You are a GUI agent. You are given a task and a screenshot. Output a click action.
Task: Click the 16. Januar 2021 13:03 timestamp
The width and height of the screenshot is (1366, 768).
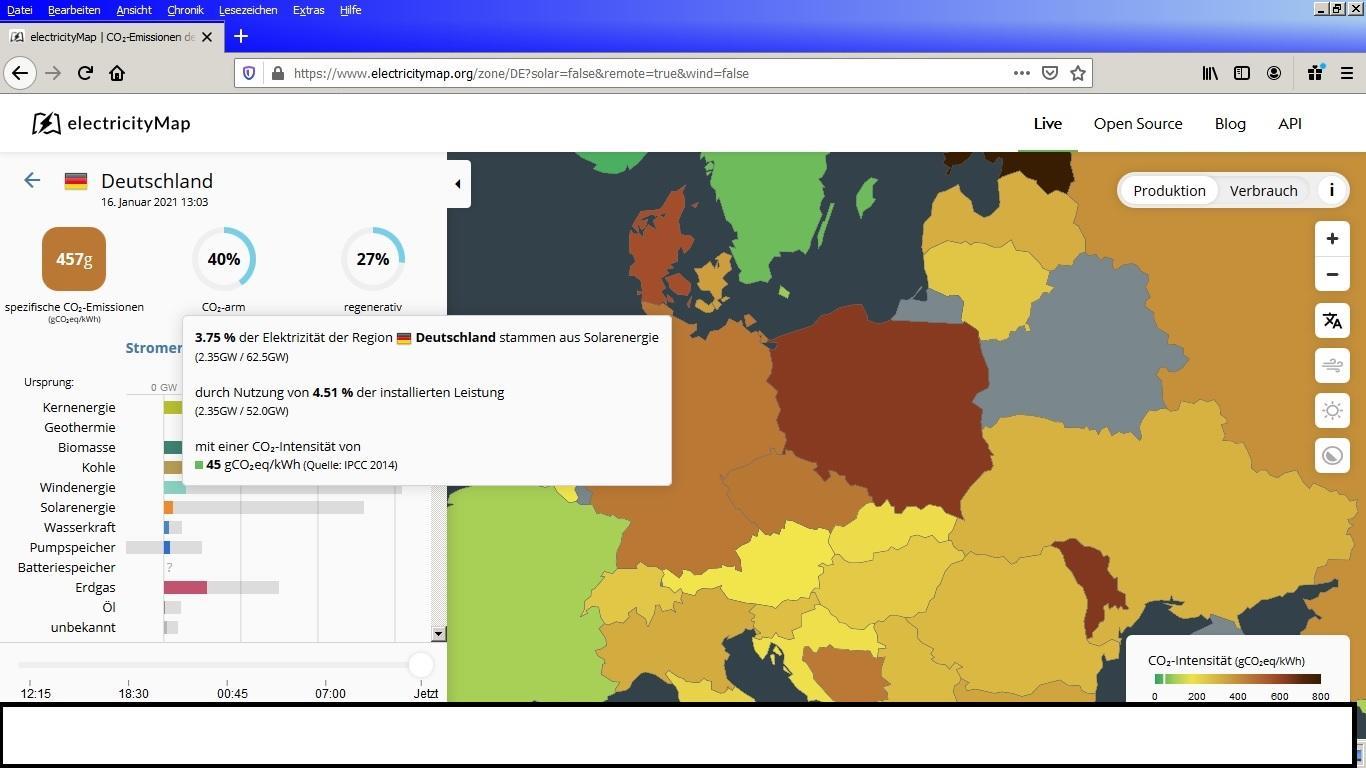pyautogui.click(x=155, y=202)
